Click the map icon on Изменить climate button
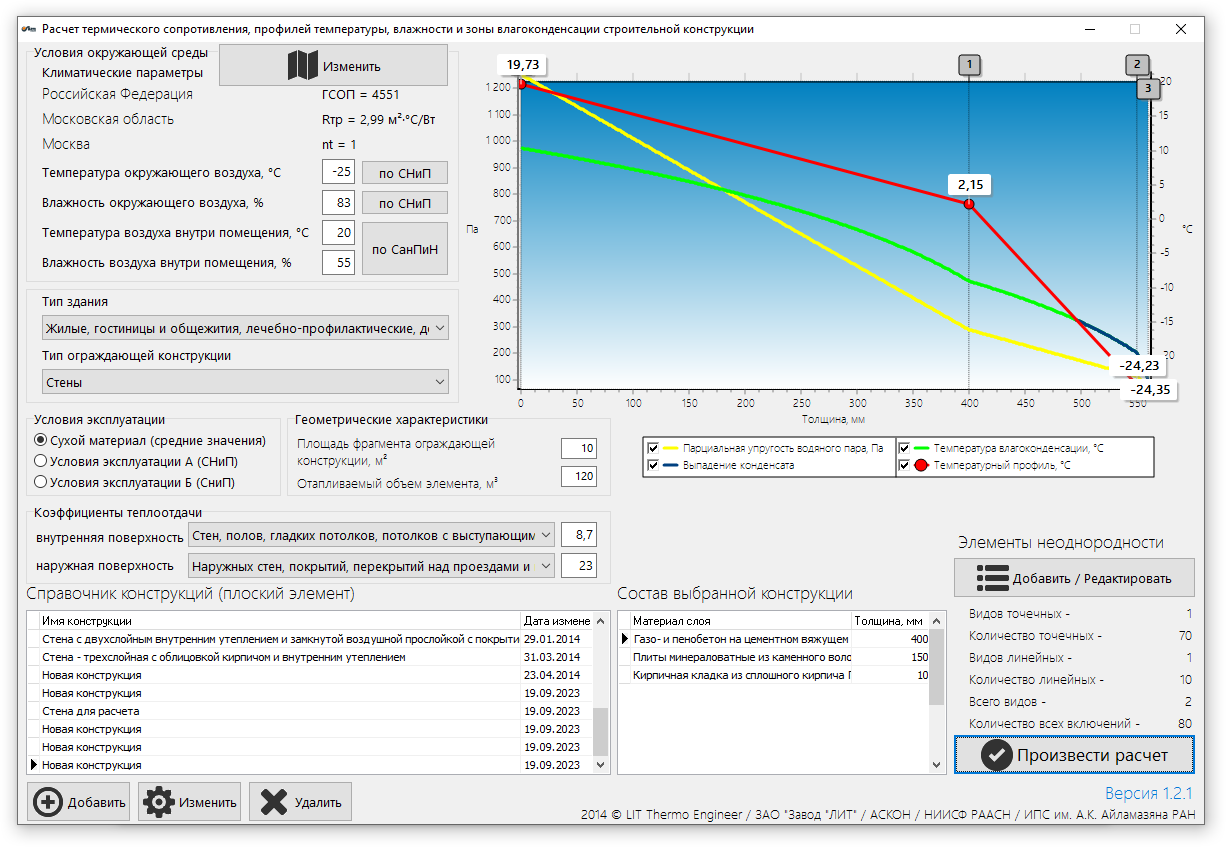 pyautogui.click(x=302, y=66)
